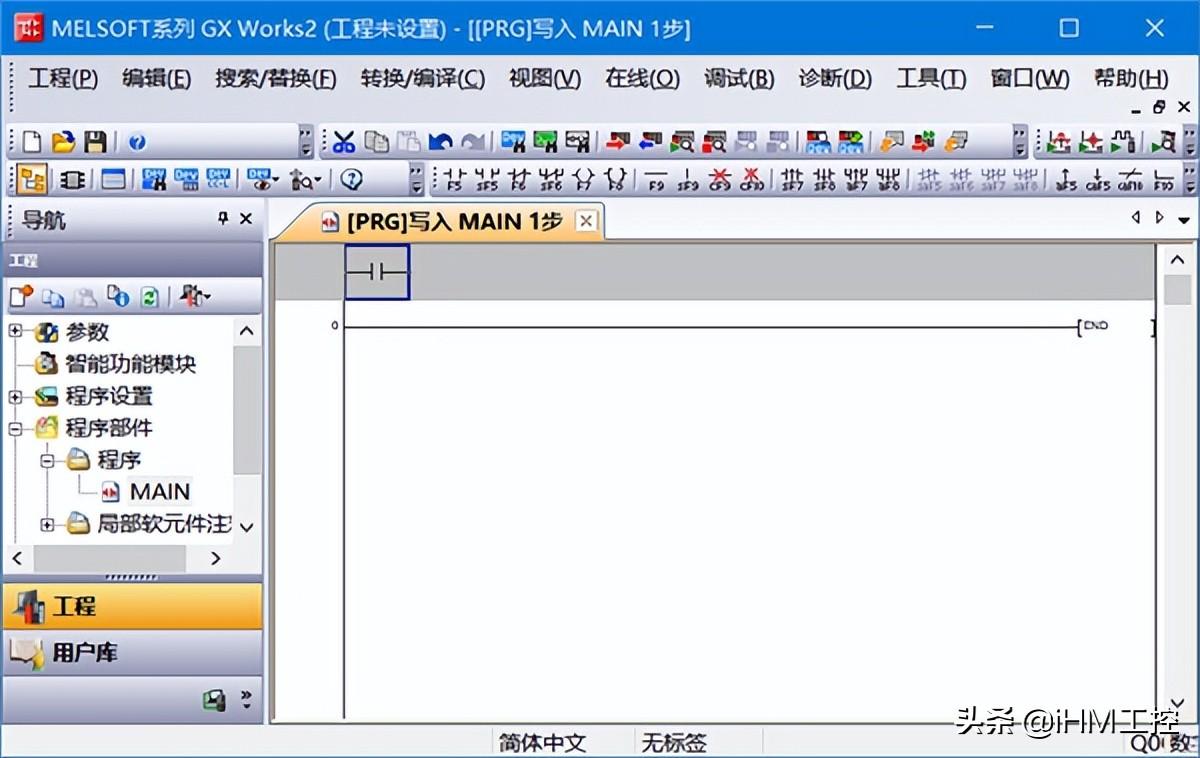
Task: Click the Undo arrow icon
Action: click(440, 142)
